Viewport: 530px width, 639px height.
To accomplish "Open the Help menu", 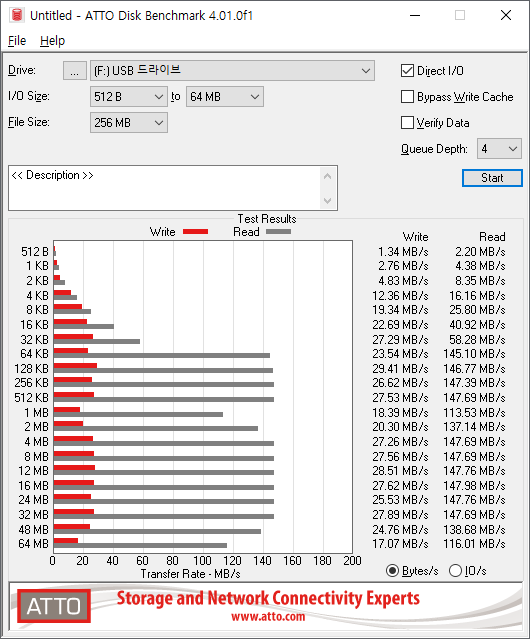I will [x=52, y=41].
